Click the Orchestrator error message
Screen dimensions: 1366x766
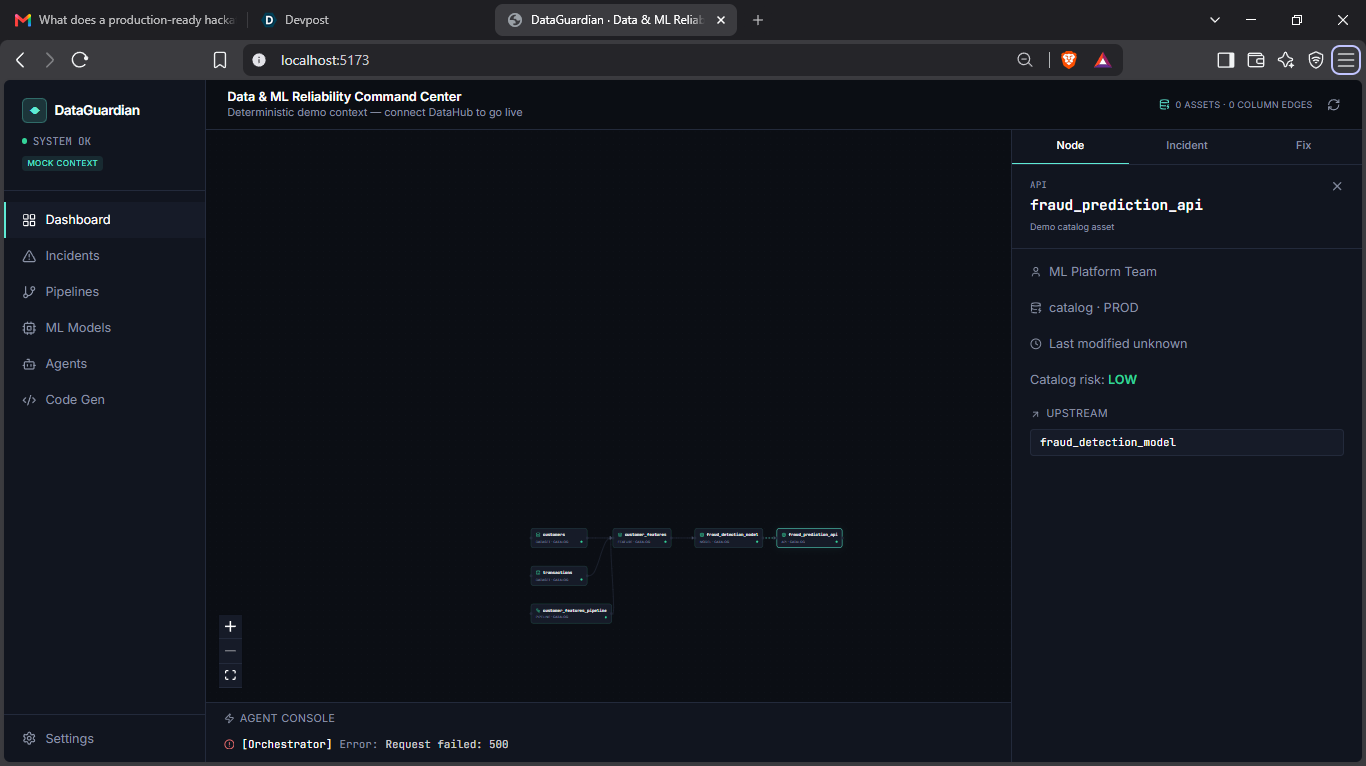[375, 744]
